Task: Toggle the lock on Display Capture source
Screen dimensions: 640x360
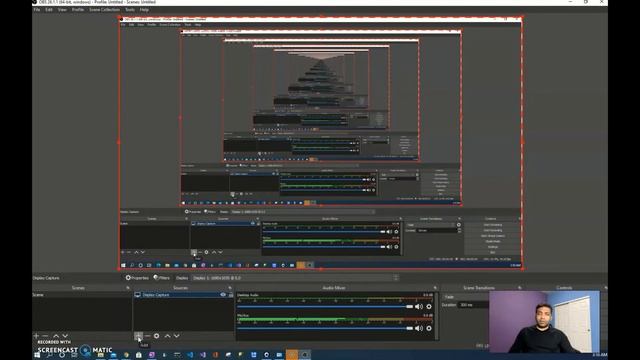Action: (x=231, y=295)
